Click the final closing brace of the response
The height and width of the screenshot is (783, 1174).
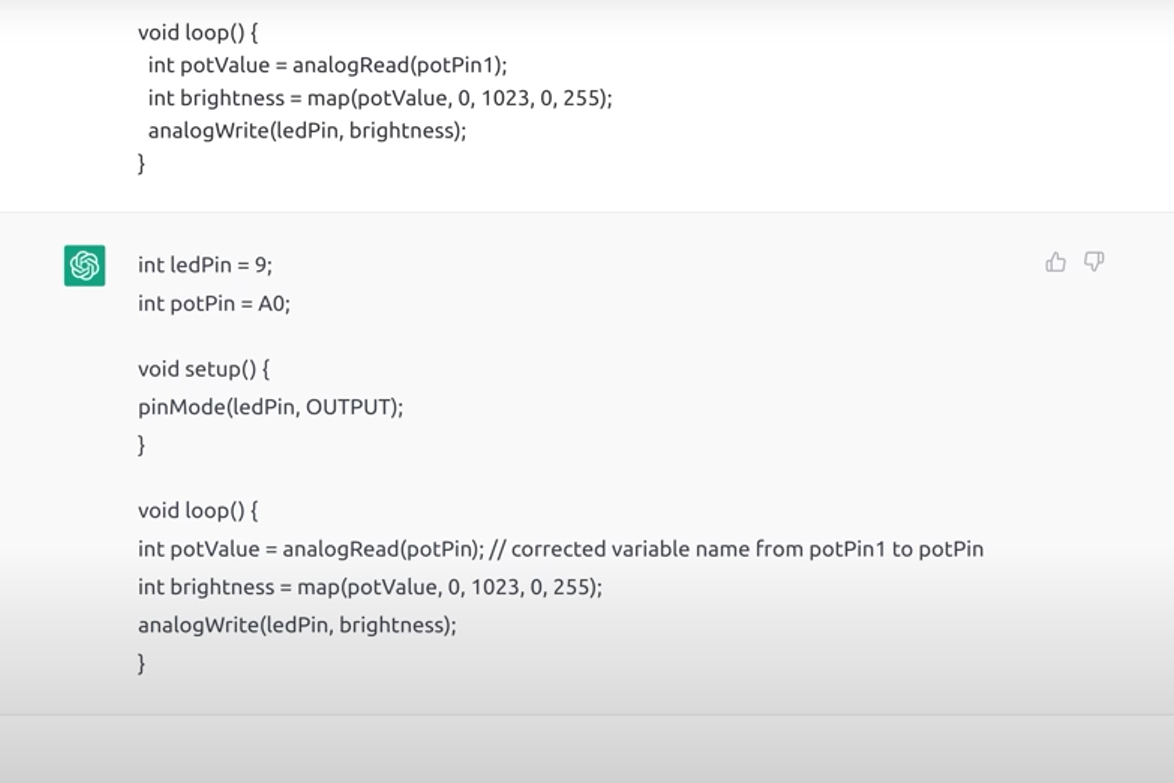[x=141, y=663]
